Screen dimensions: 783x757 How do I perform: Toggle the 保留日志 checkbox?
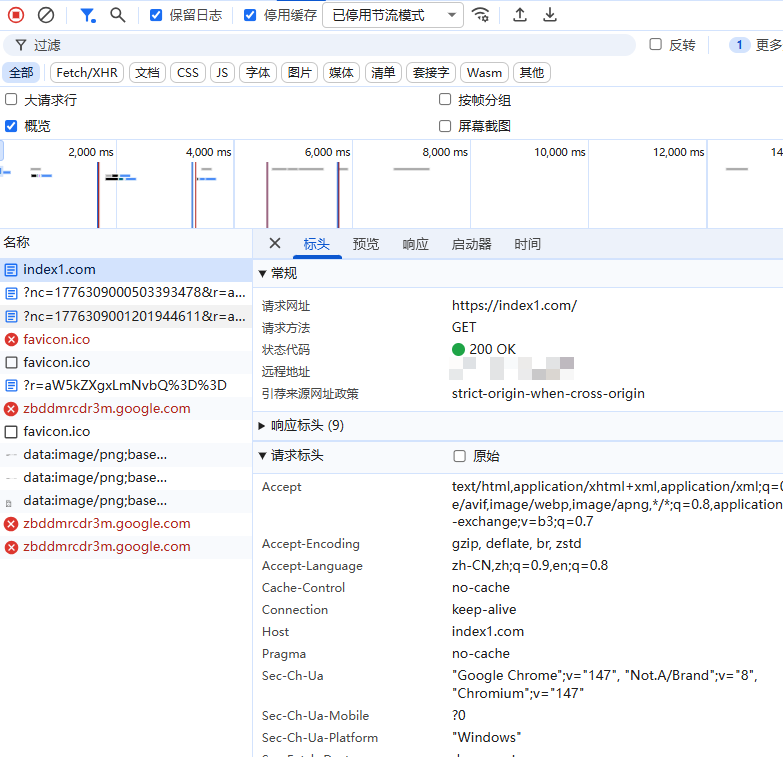(156, 15)
